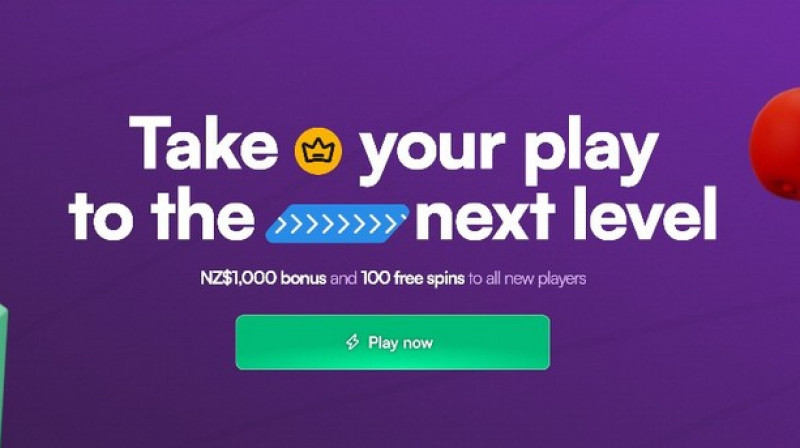Image resolution: width=800 pixels, height=448 pixels.
Task: Click the word the before blue badge
Action: pyautogui.click(x=203, y=214)
